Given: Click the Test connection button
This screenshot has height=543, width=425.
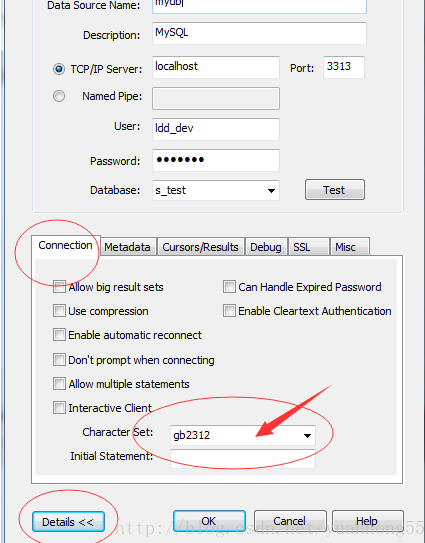Looking at the screenshot, I should tap(335, 190).
